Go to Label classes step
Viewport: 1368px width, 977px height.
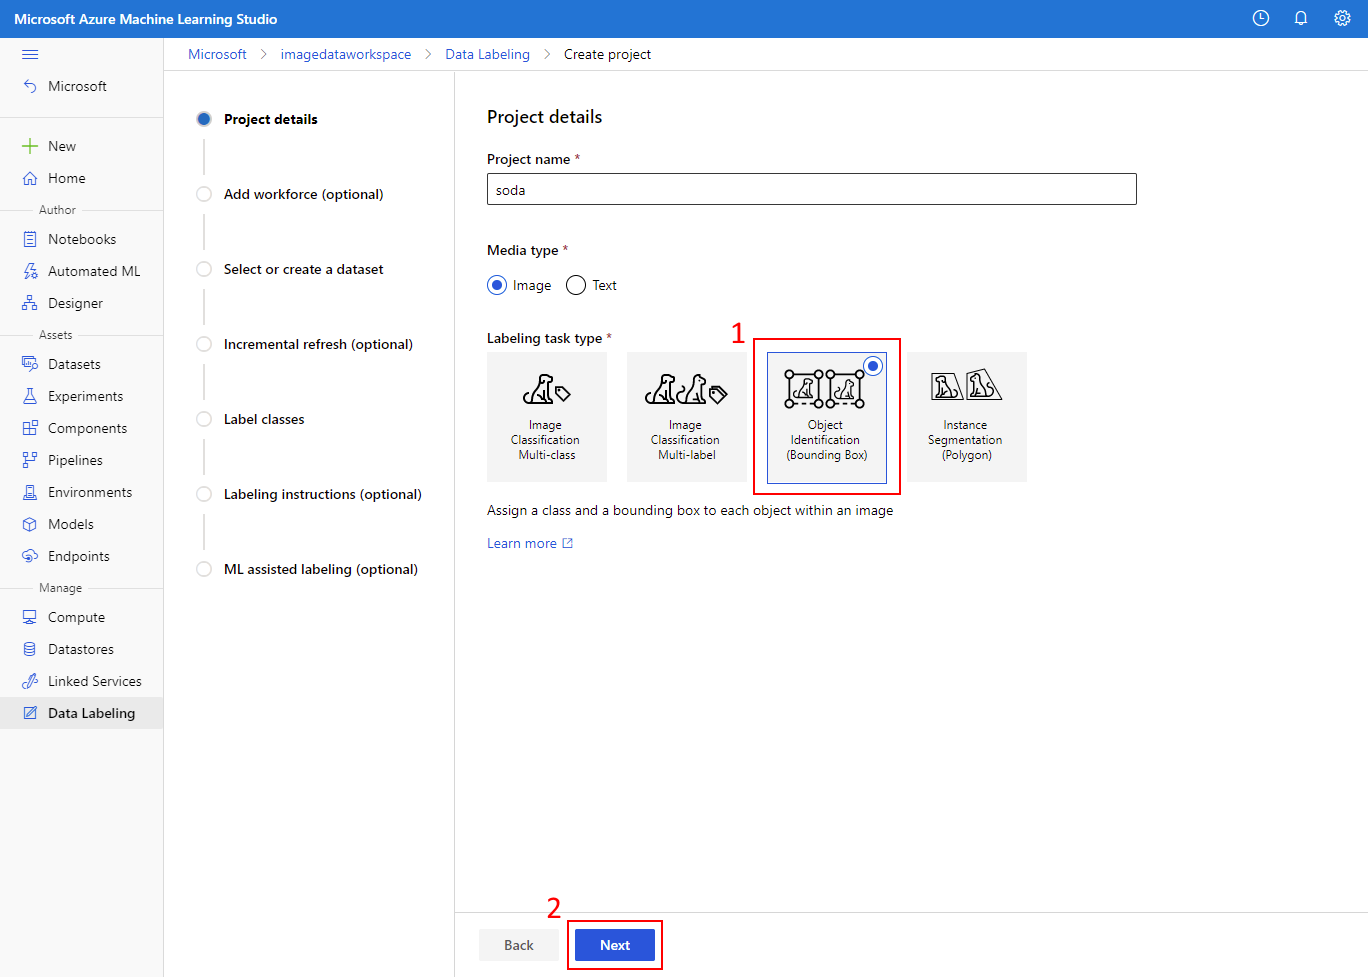(264, 419)
